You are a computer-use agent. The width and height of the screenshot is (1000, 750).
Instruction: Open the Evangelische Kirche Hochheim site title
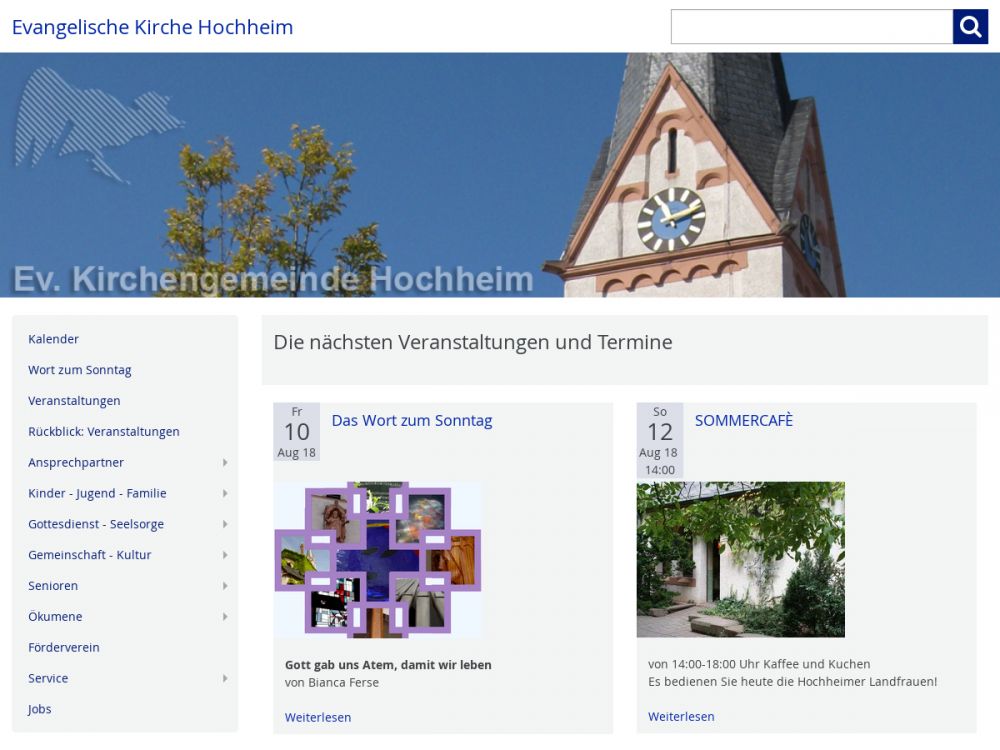tap(152, 27)
